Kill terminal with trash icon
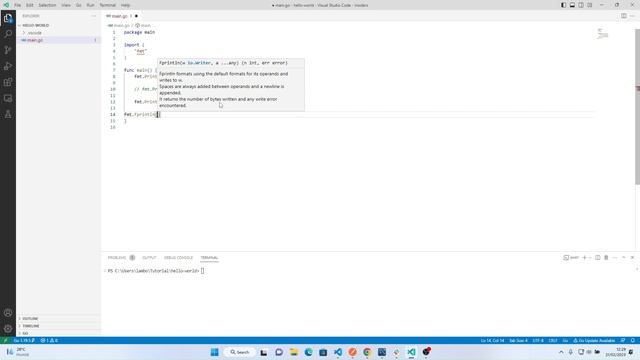Image resolution: width=640 pixels, height=360 pixels. 606,258
